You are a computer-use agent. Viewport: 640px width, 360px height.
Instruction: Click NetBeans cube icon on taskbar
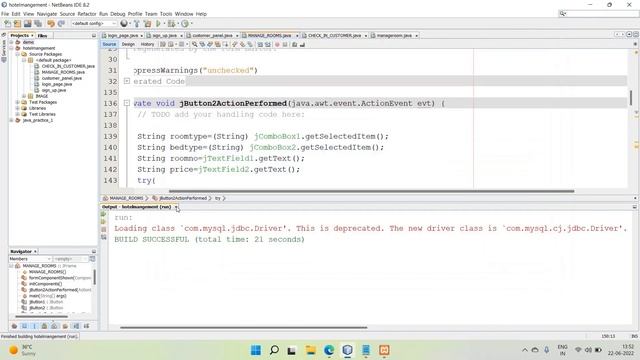(x=347, y=350)
